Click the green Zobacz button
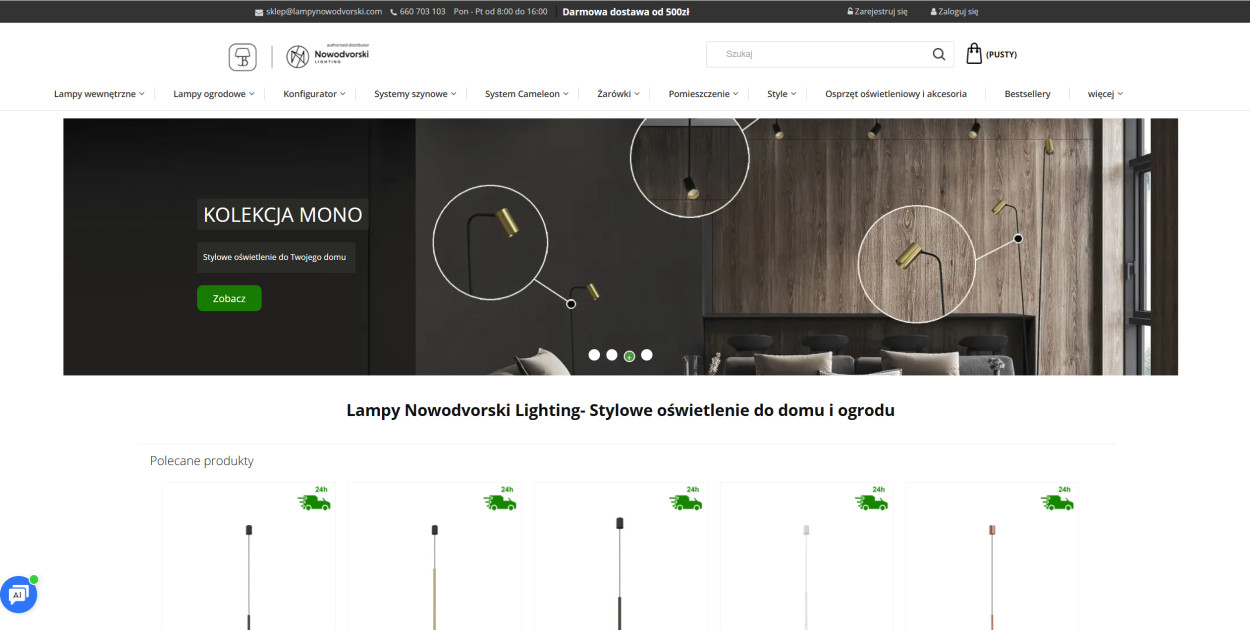The width and height of the screenshot is (1250, 630). click(229, 298)
